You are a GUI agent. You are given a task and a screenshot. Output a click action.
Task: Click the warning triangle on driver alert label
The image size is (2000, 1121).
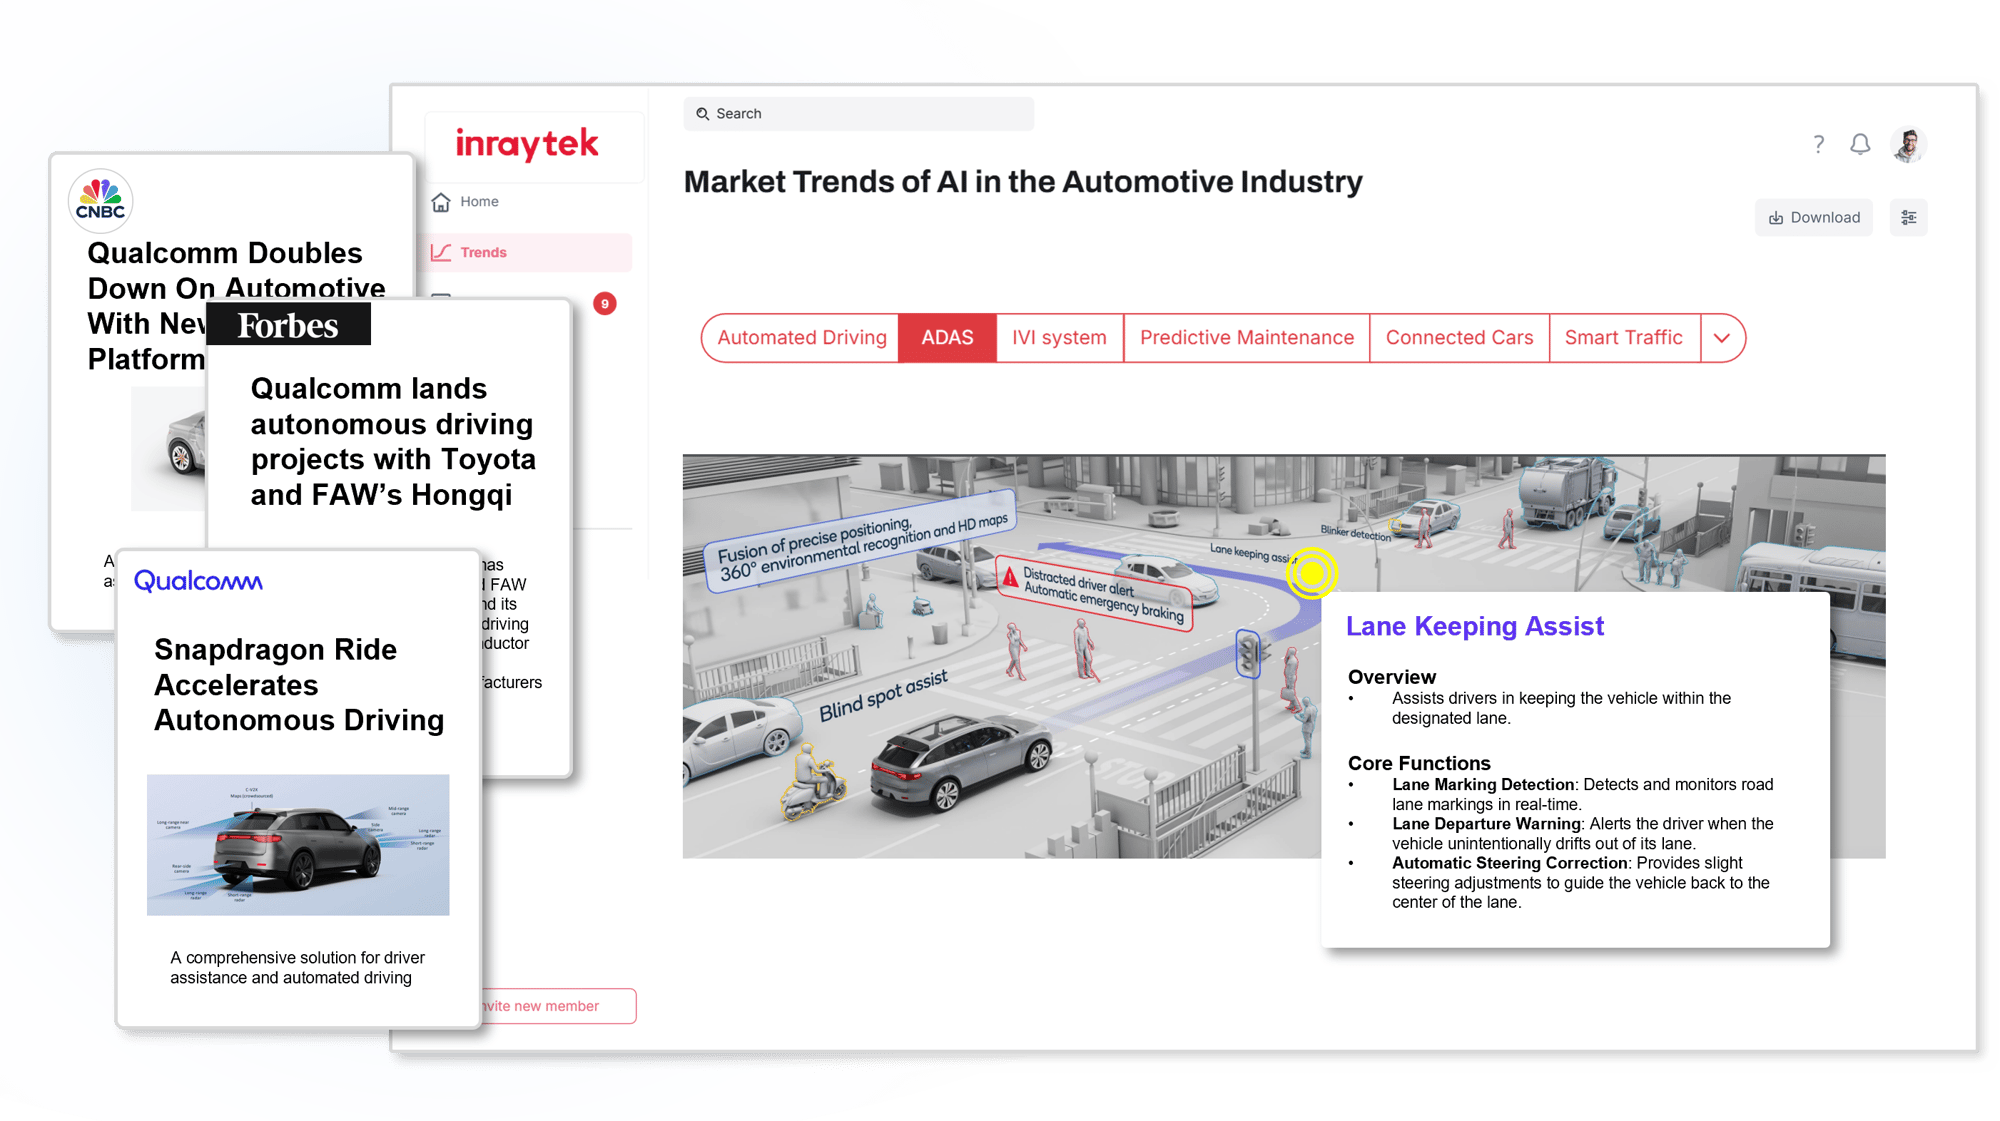[x=1010, y=577]
